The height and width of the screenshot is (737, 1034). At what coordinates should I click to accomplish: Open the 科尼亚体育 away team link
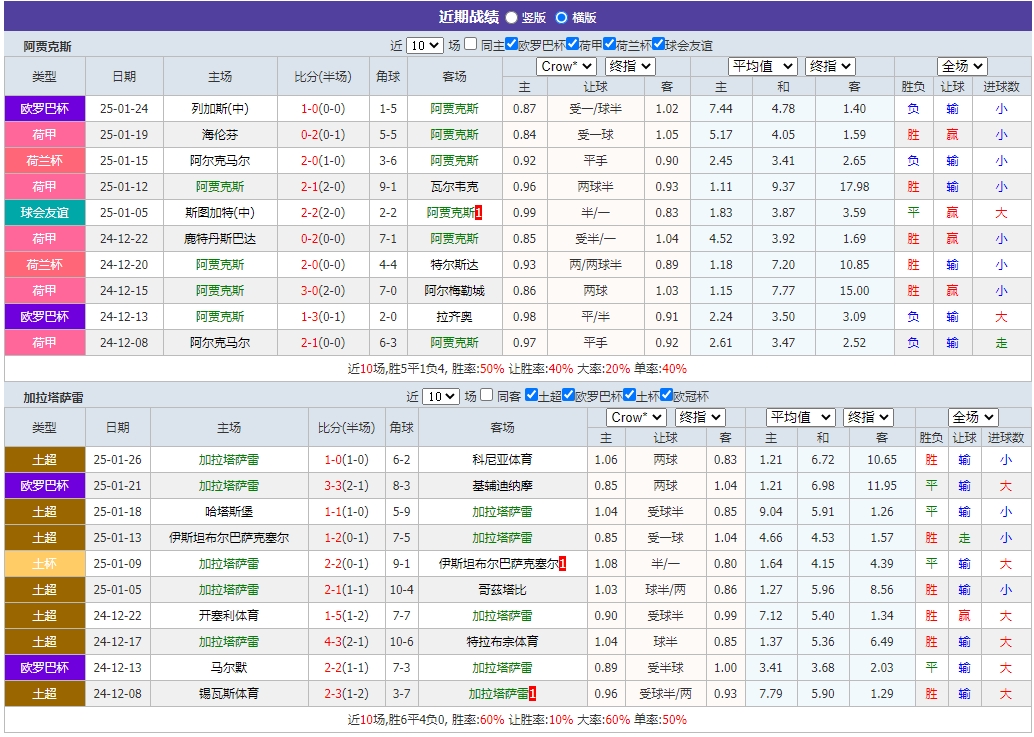[501, 460]
